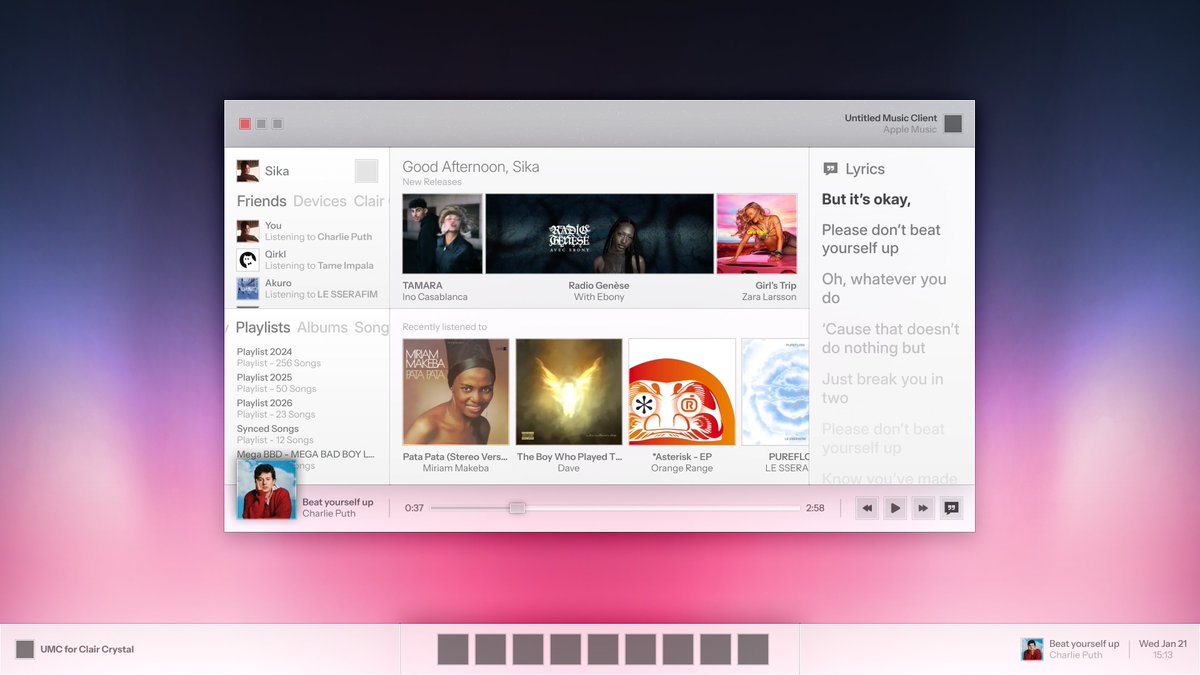Click 'Listening to Charlie Puth' under You
The height and width of the screenshot is (675, 1200).
(x=318, y=237)
